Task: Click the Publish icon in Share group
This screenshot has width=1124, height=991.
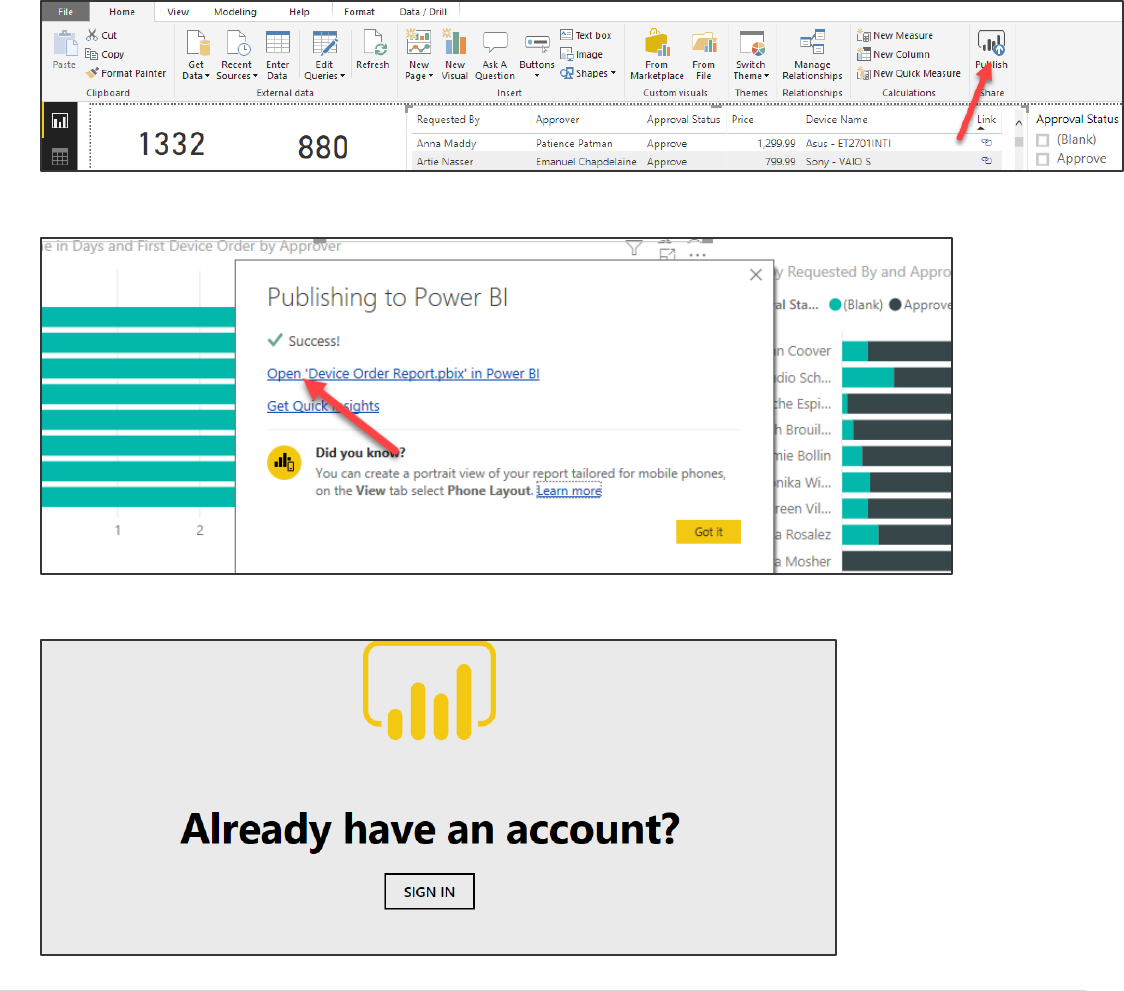Action: (991, 43)
